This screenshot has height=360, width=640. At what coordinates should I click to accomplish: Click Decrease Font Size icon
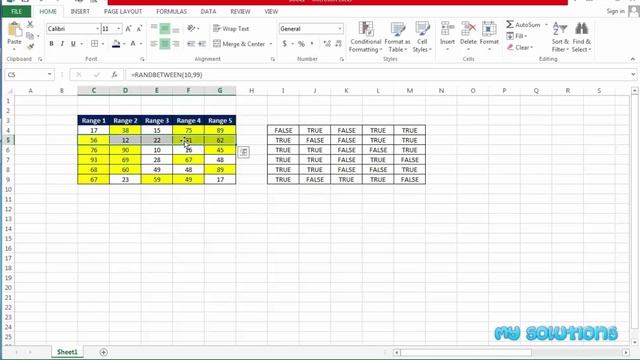pos(139,29)
